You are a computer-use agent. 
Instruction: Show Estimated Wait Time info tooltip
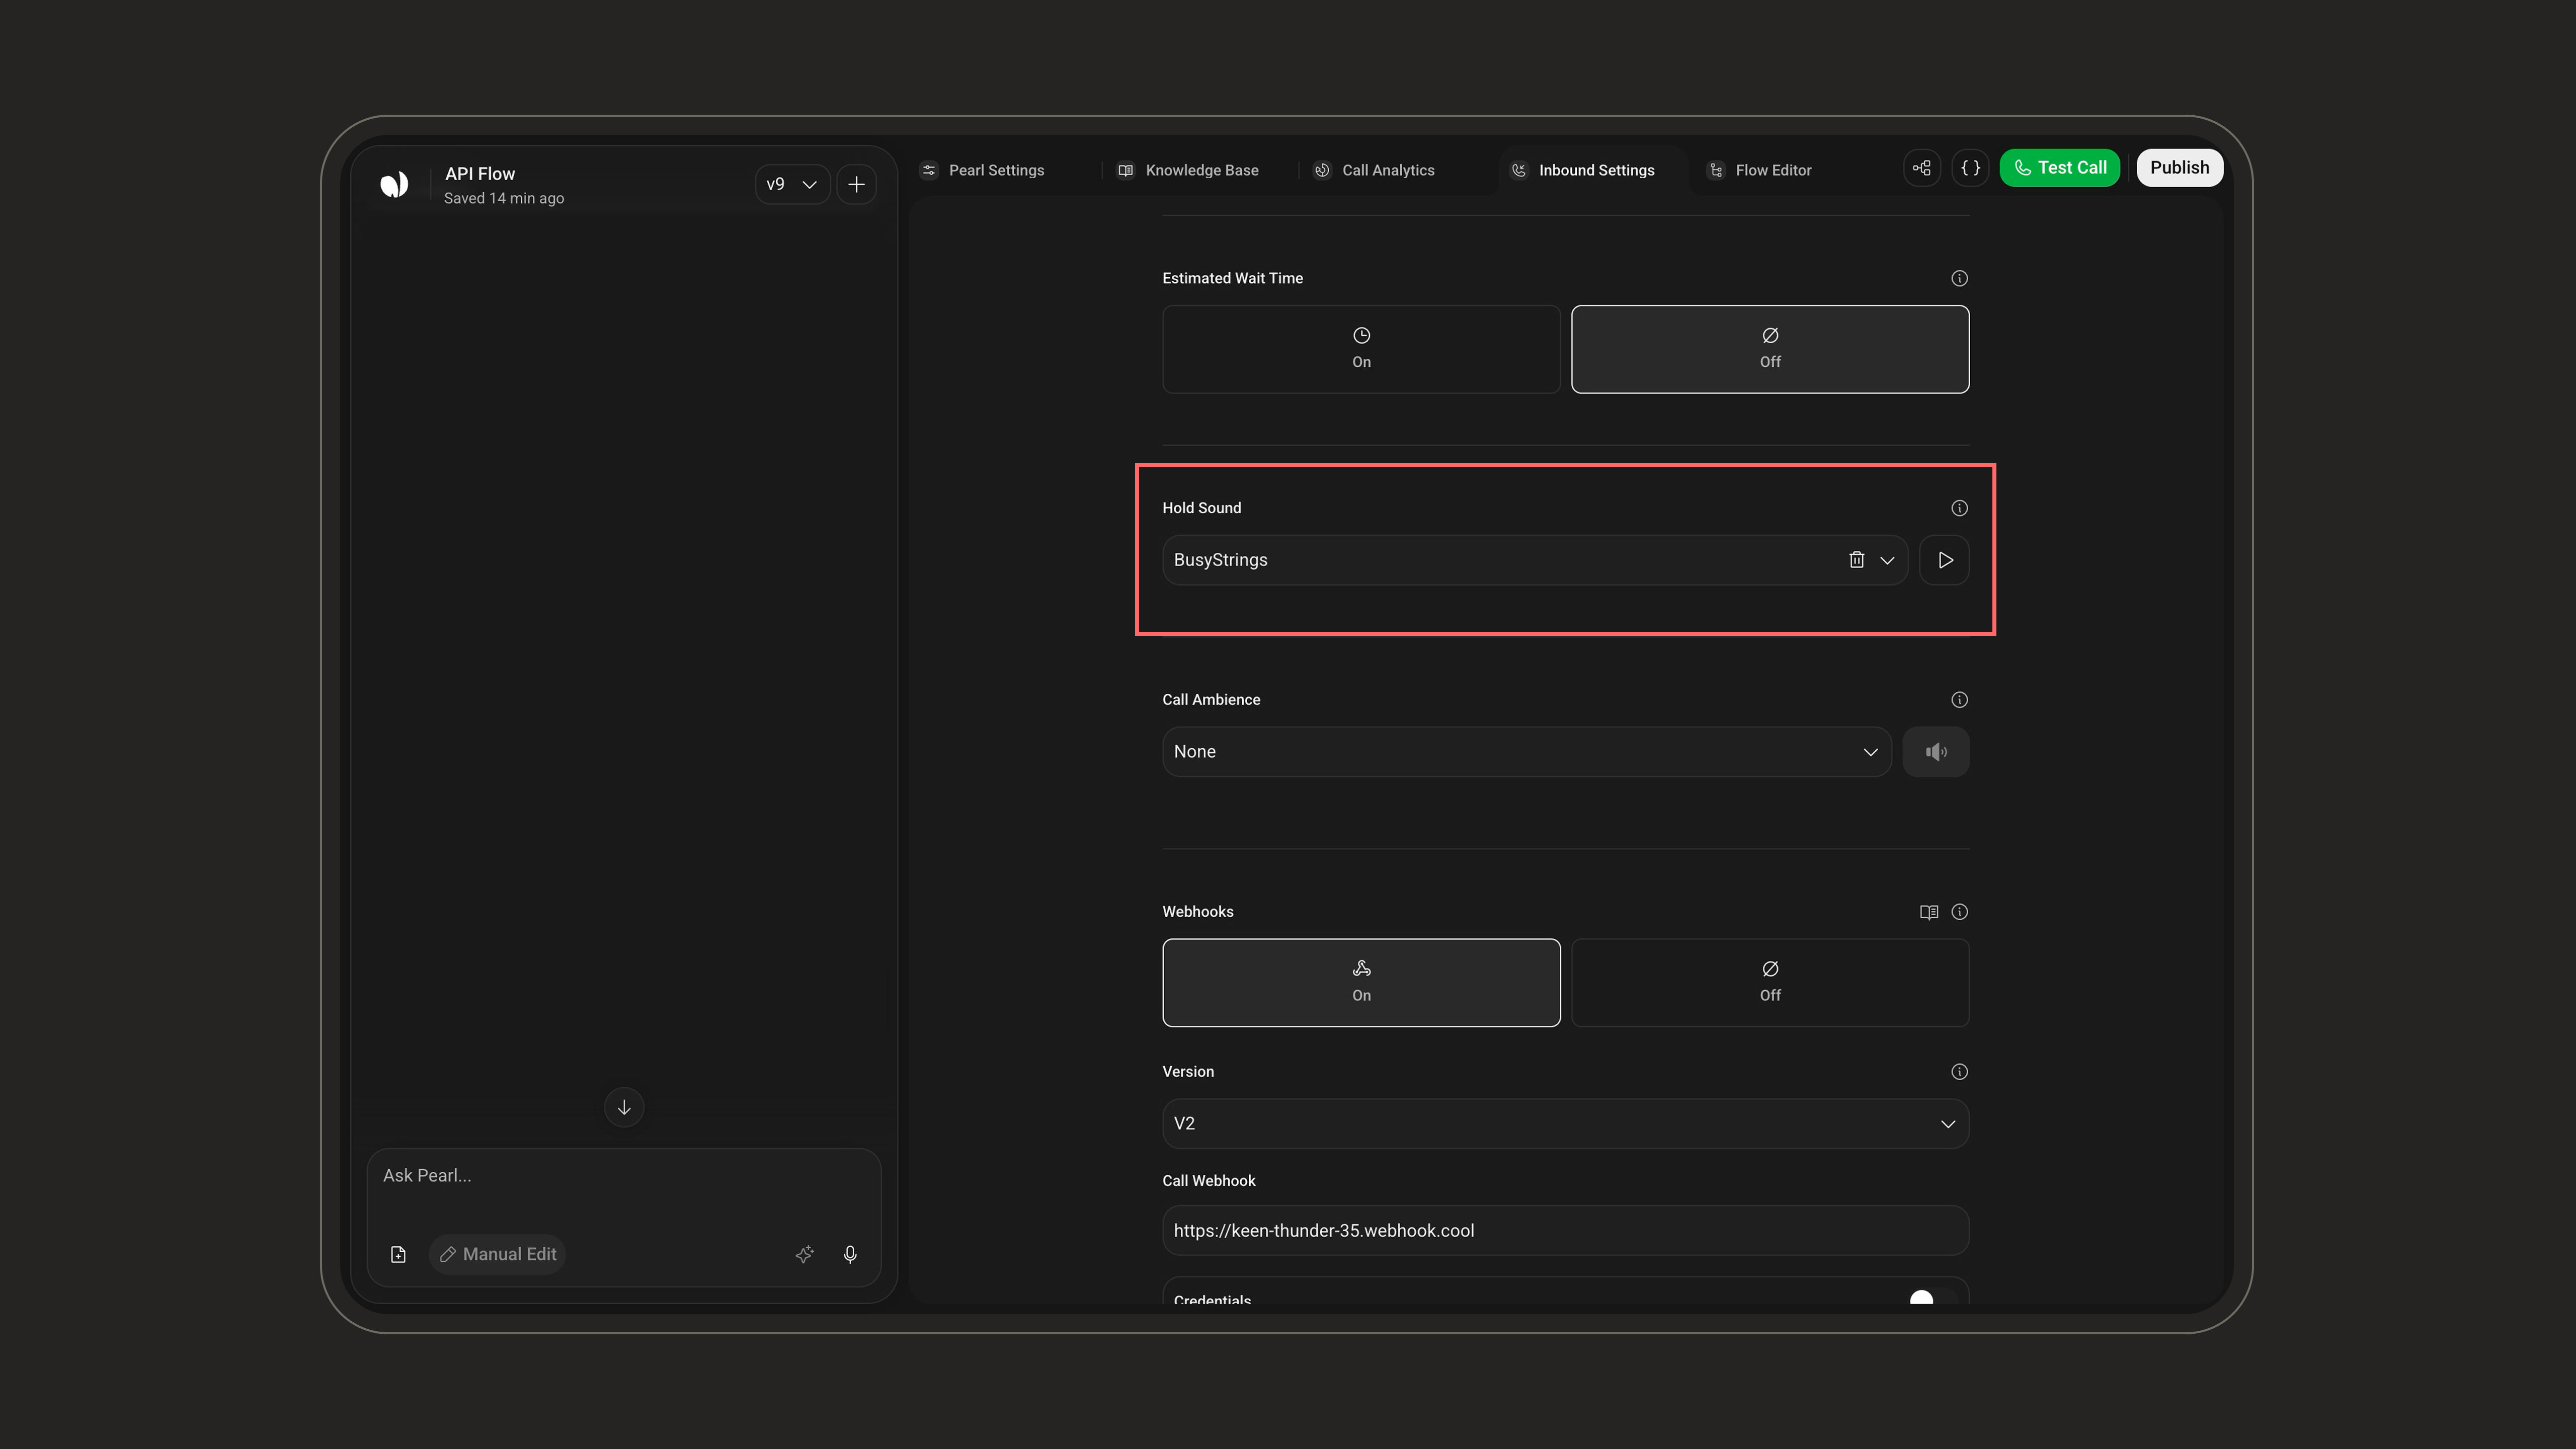click(x=1959, y=278)
